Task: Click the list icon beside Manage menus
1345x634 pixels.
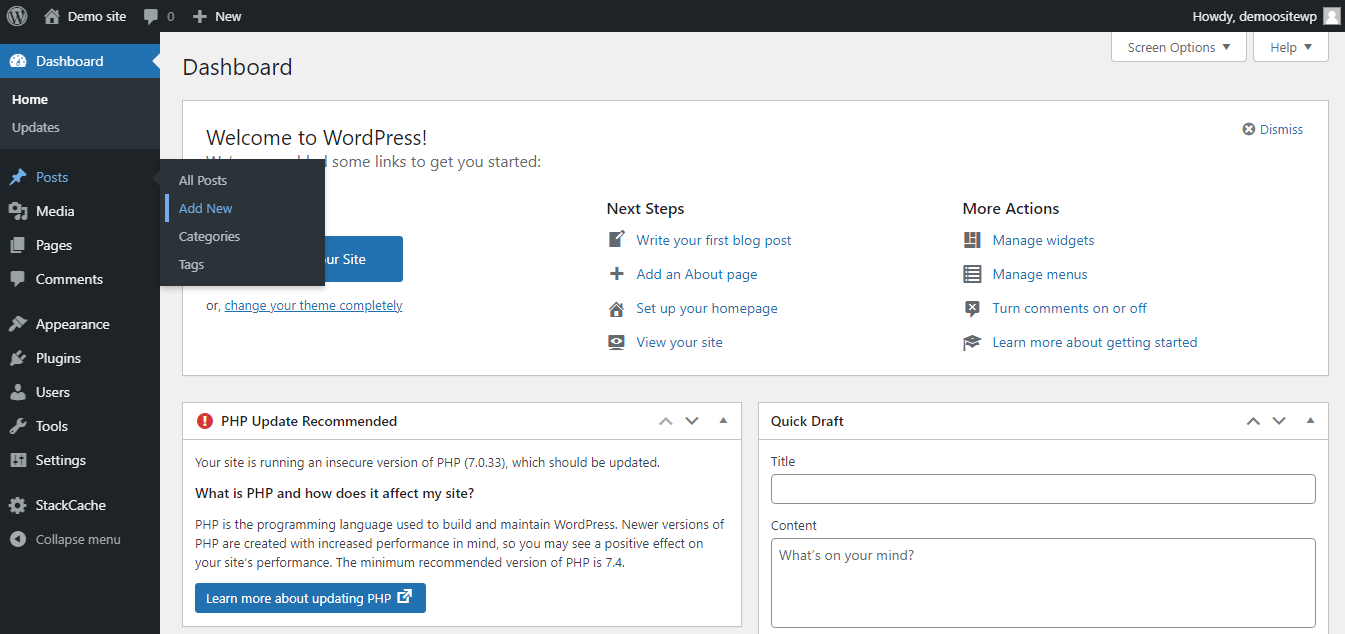Action: [972, 274]
